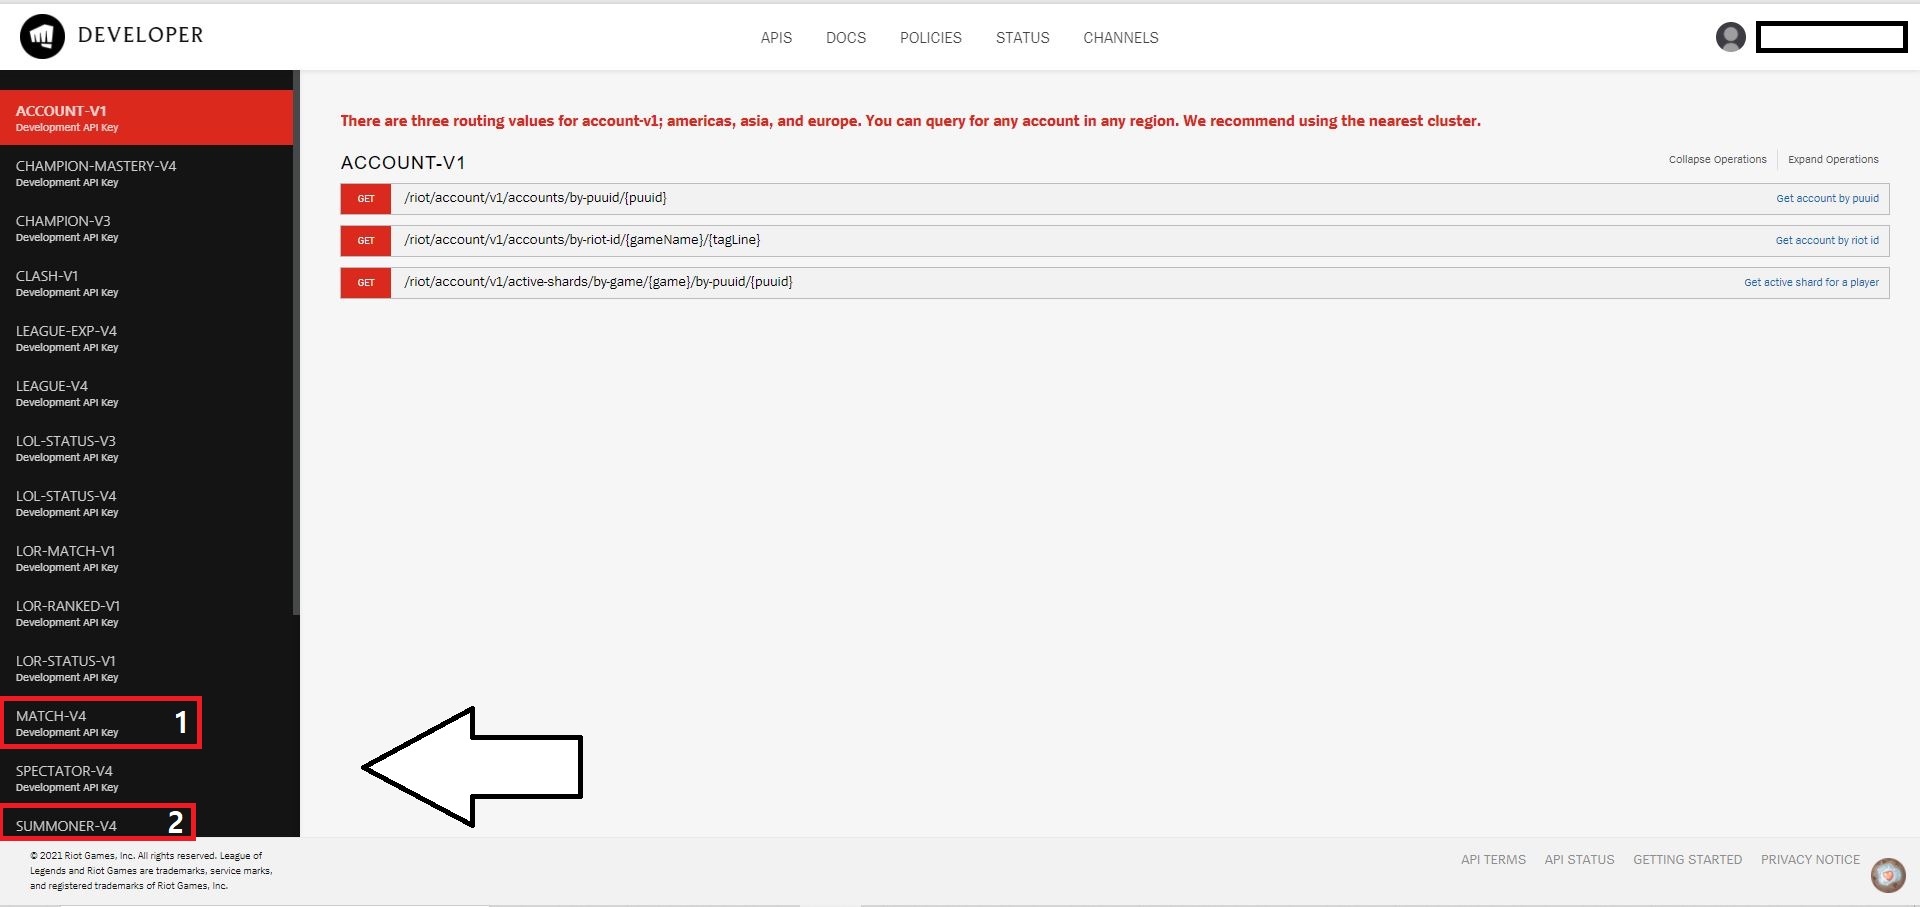This screenshot has width=1920, height=907.
Task: Expand GET active-shards by-game operation
Action: coord(1114,282)
